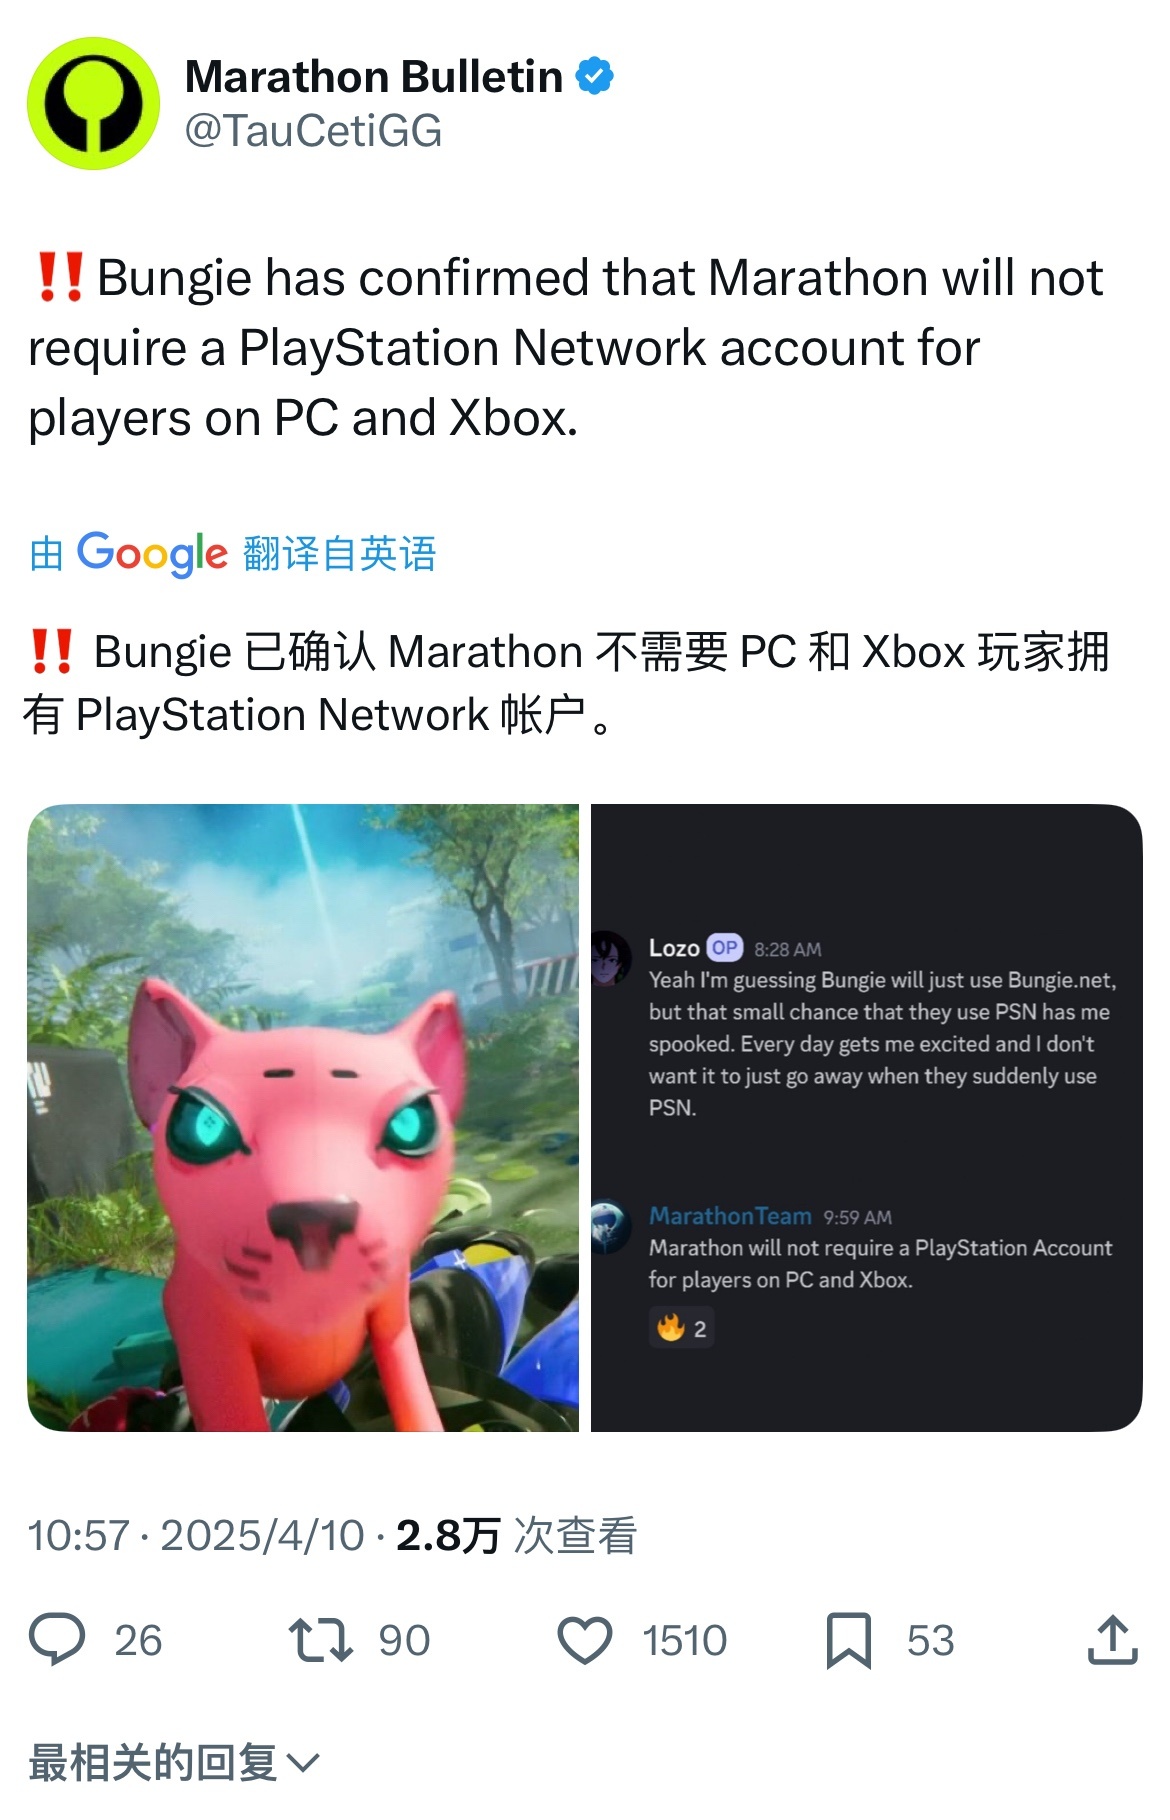Expand the 最相关的回复 sort dropdown
1170x1820 pixels.
[x=174, y=1762]
